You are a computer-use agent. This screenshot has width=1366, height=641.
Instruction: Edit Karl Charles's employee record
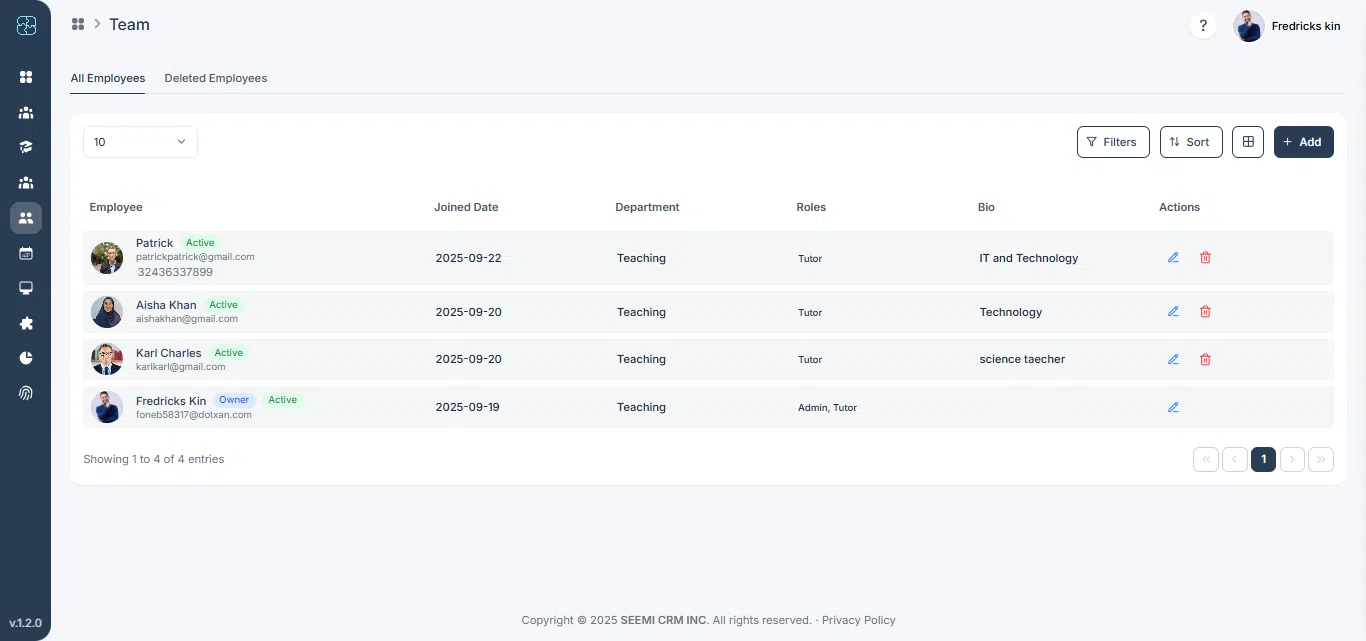click(1173, 359)
